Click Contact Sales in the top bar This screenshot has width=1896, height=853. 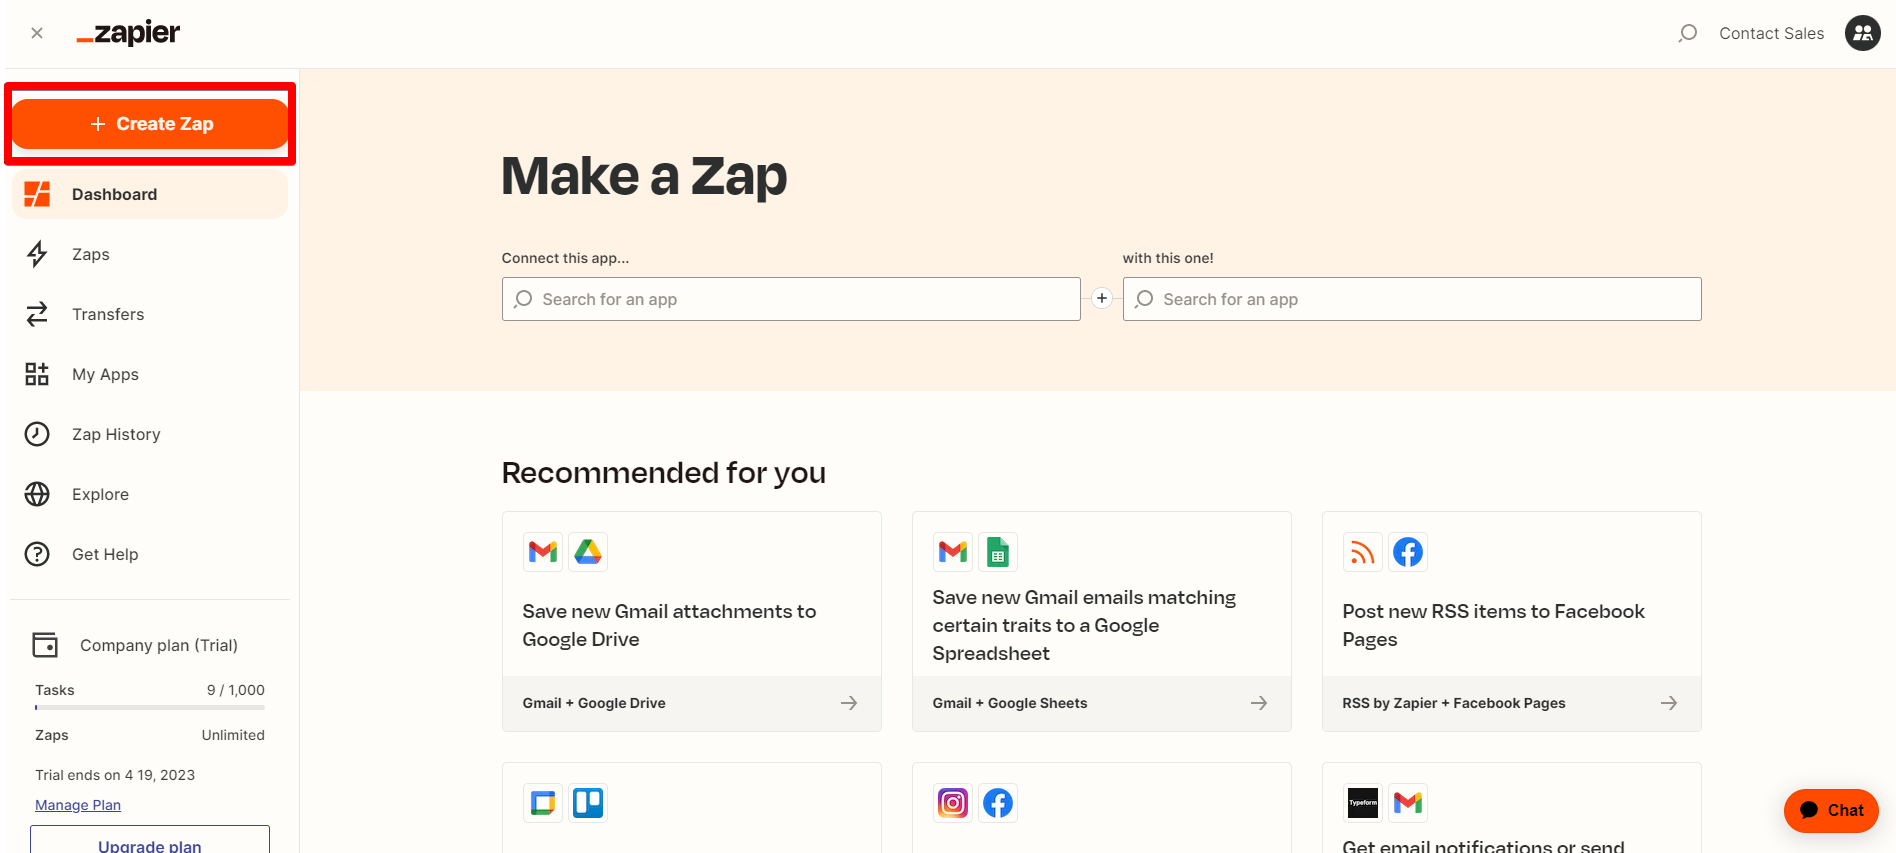point(1771,32)
